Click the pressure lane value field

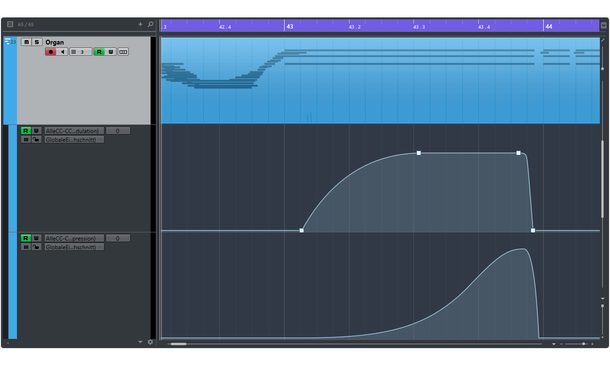pyautogui.click(x=117, y=238)
